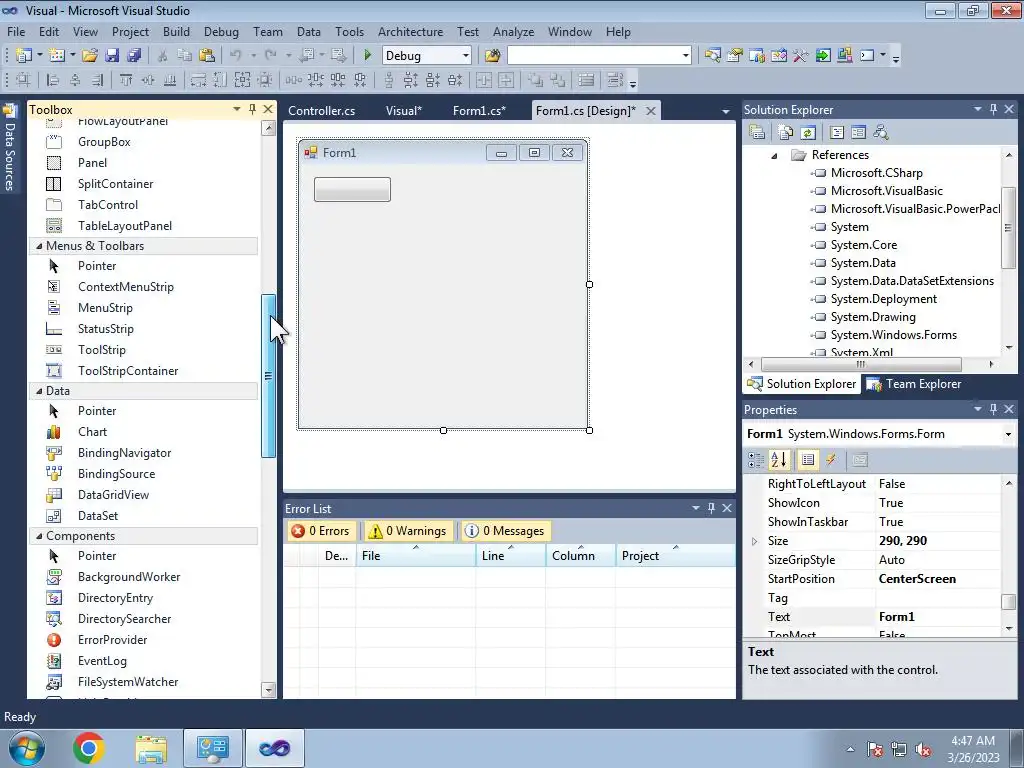Screen dimensions: 1024x768
Task: Show Events with the lightning bolt icon
Action: click(x=831, y=460)
